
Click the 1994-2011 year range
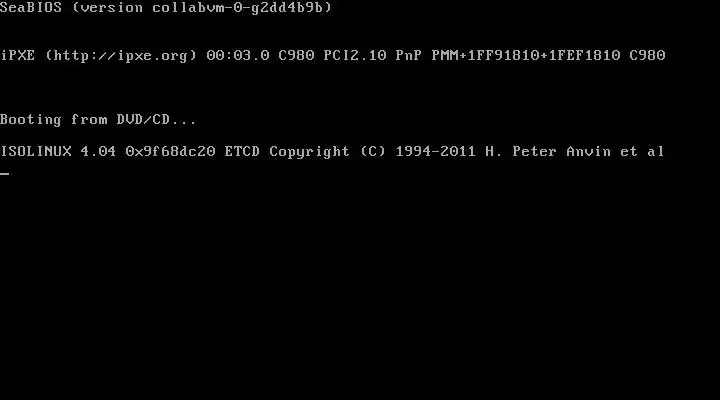pyautogui.click(x=436, y=152)
